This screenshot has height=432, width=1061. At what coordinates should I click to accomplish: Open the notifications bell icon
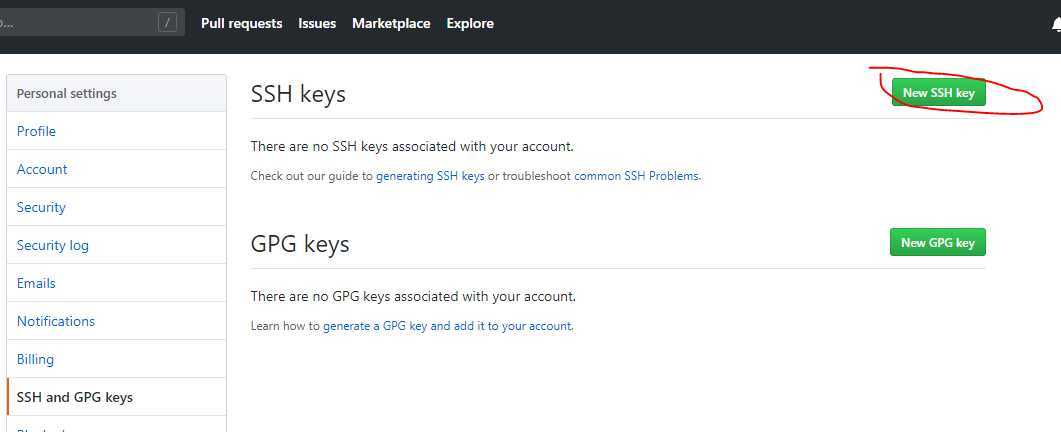pyautogui.click(x=1056, y=24)
